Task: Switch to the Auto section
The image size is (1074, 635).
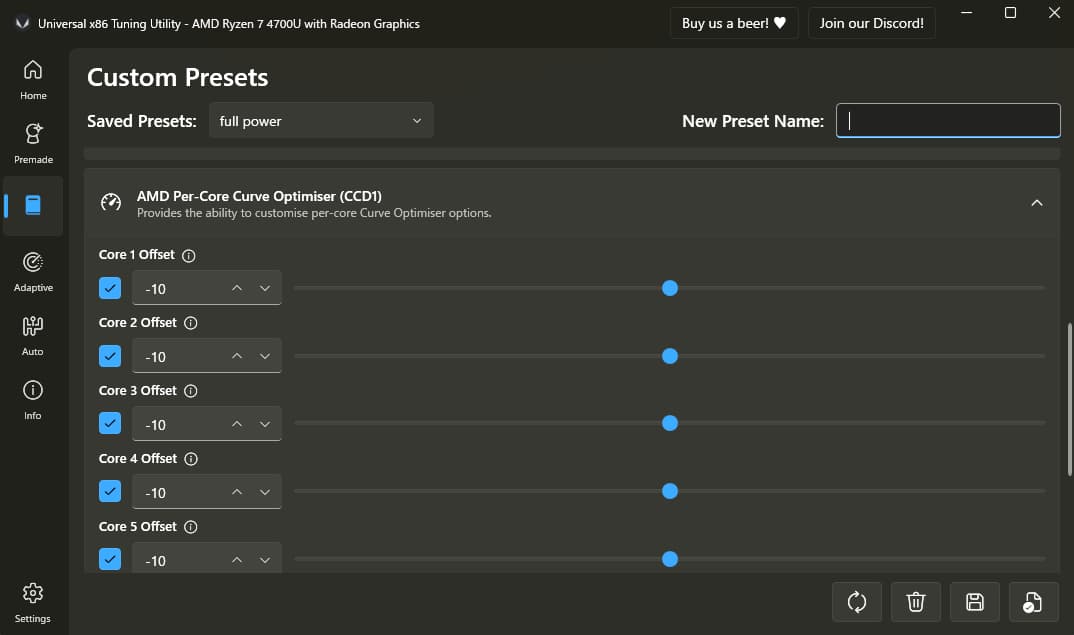Action: (x=33, y=336)
